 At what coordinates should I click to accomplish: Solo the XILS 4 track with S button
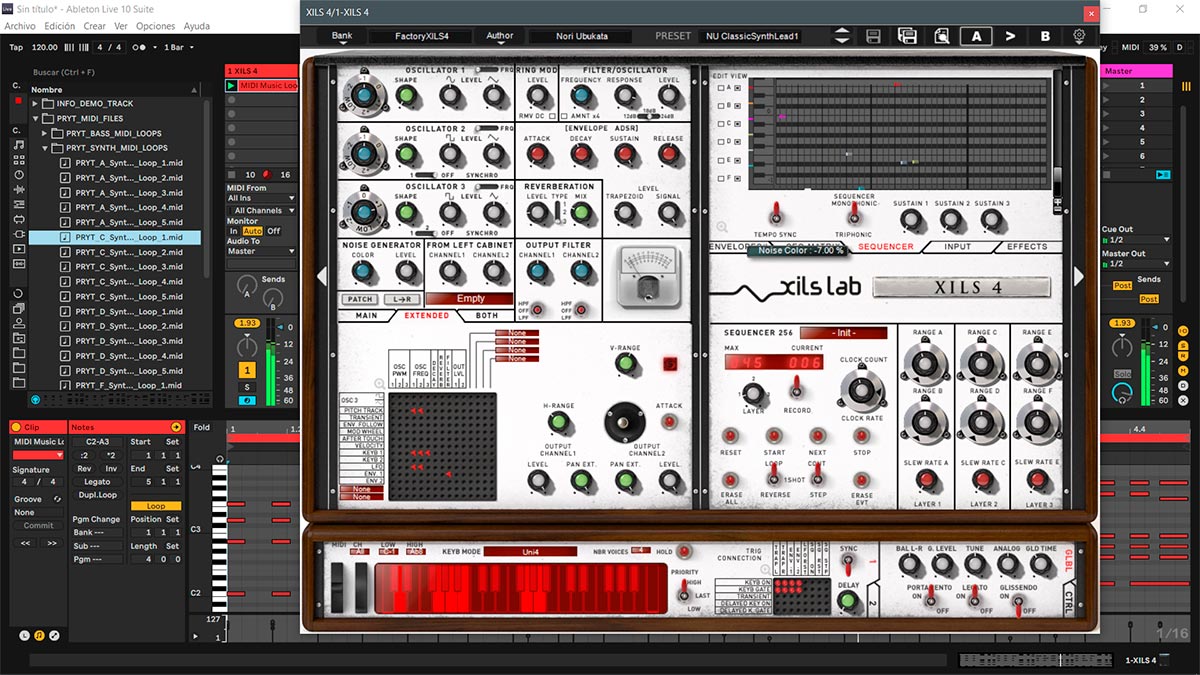[246, 387]
